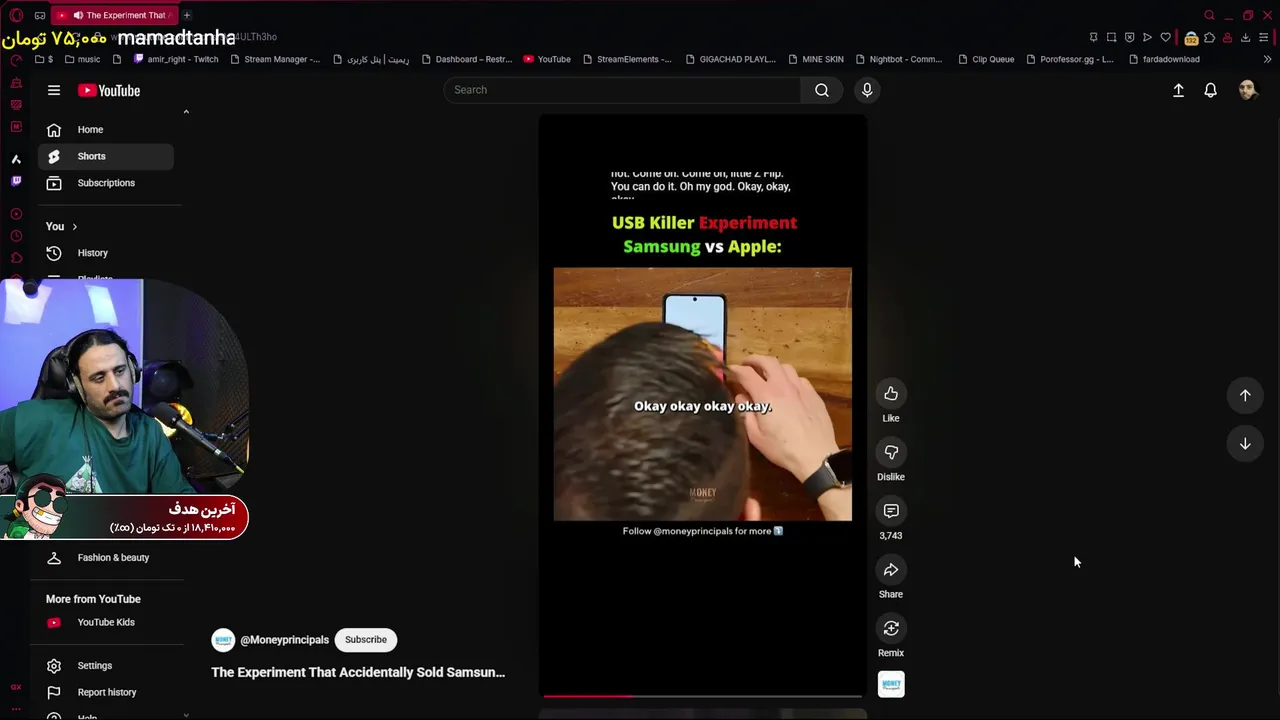This screenshot has width=1280, height=720.
Task: Open the extensions puzzle icon
Action: [1209, 37]
